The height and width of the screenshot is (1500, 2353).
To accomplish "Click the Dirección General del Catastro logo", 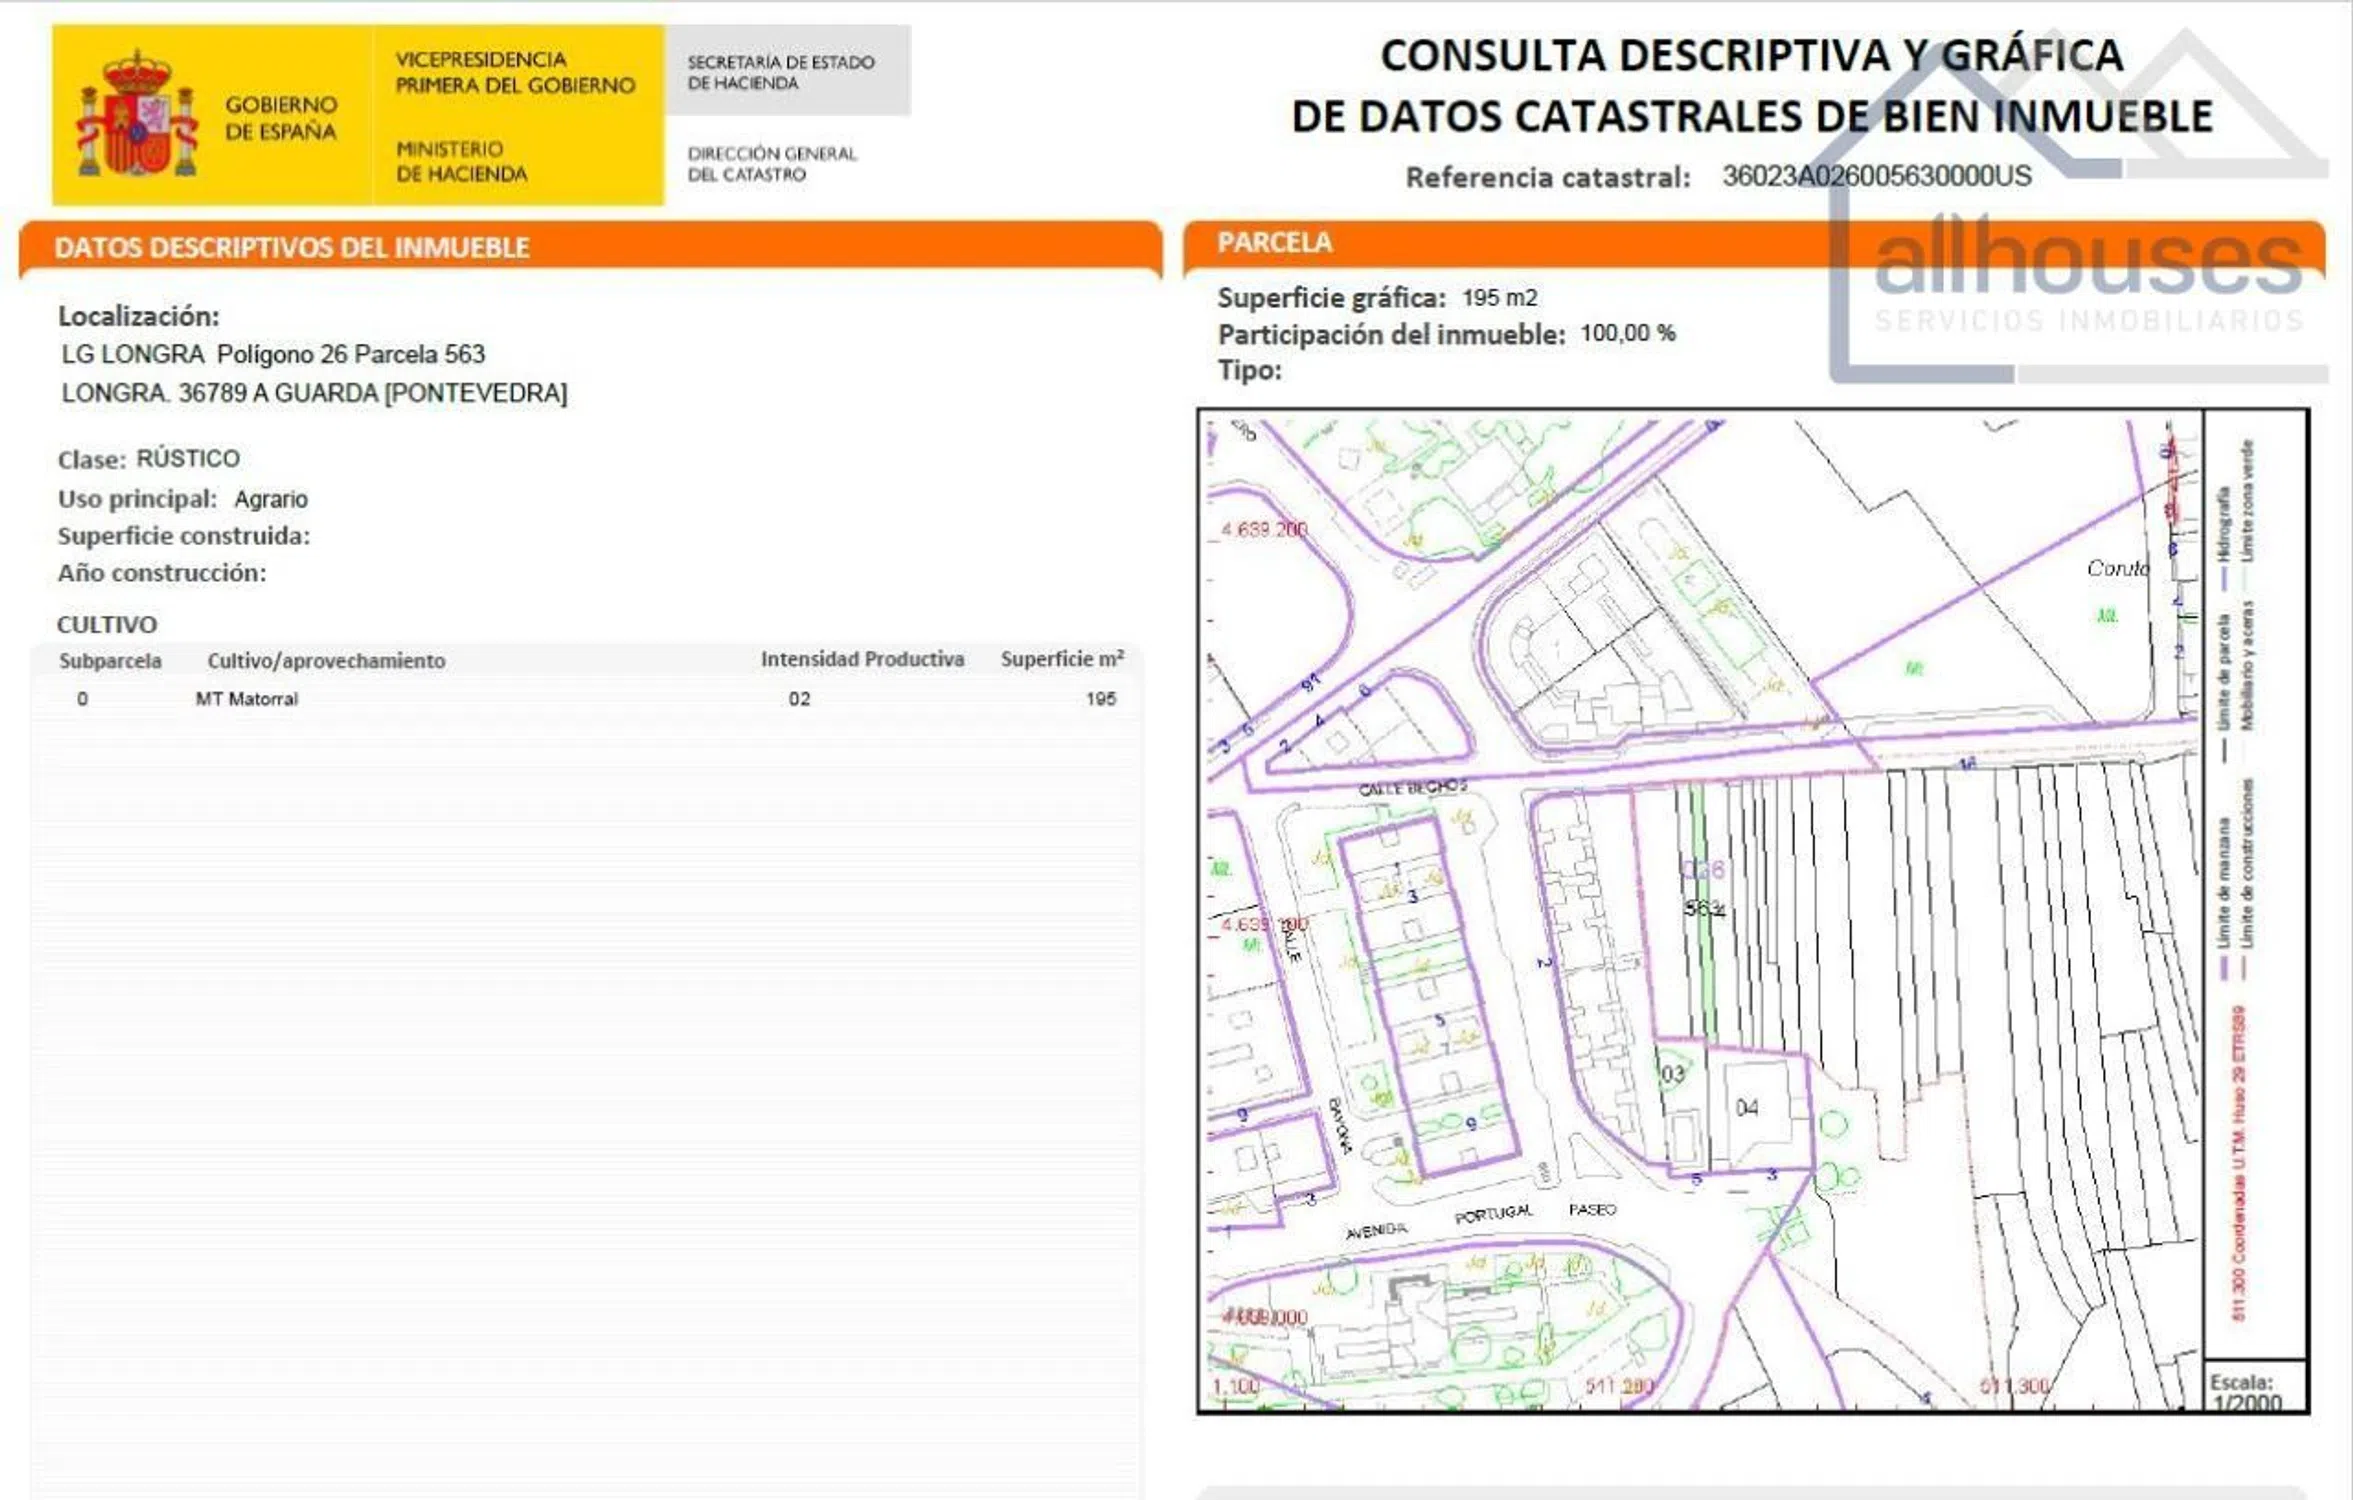I will click(771, 164).
